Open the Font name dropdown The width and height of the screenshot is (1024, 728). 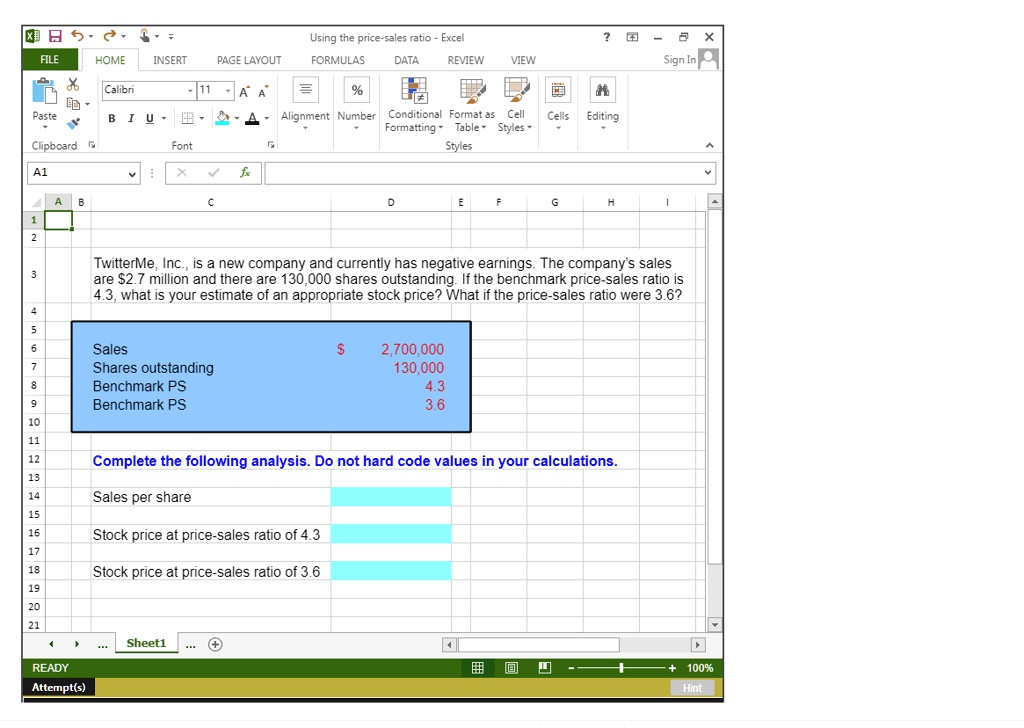click(x=189, y=90)
